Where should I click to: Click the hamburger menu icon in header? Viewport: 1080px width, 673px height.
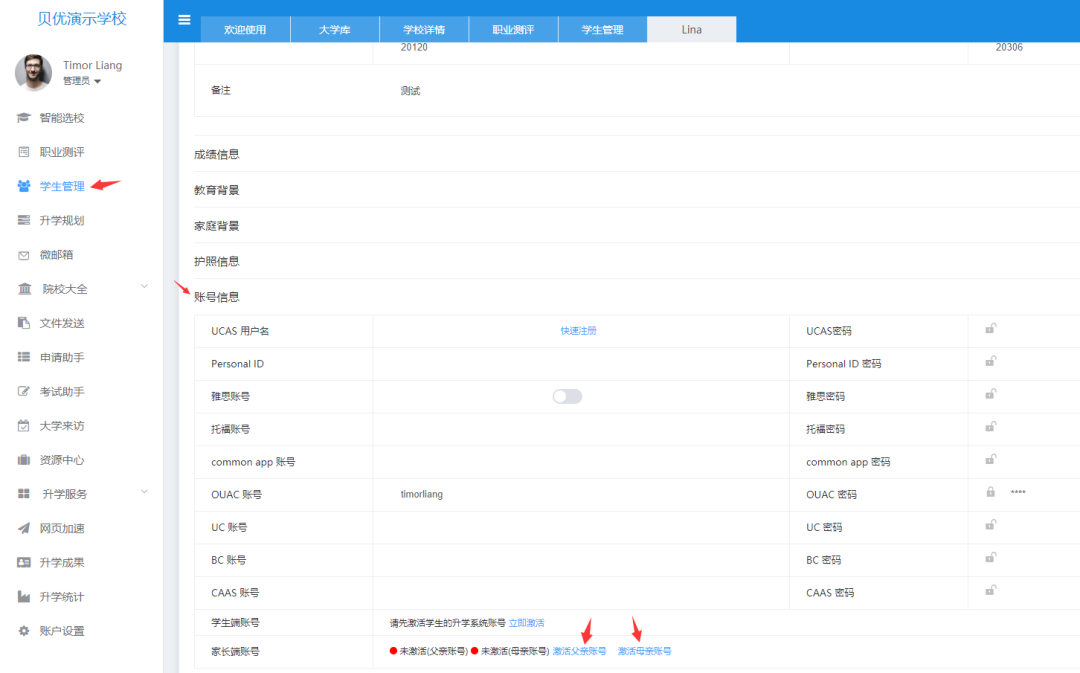[183, 20]
